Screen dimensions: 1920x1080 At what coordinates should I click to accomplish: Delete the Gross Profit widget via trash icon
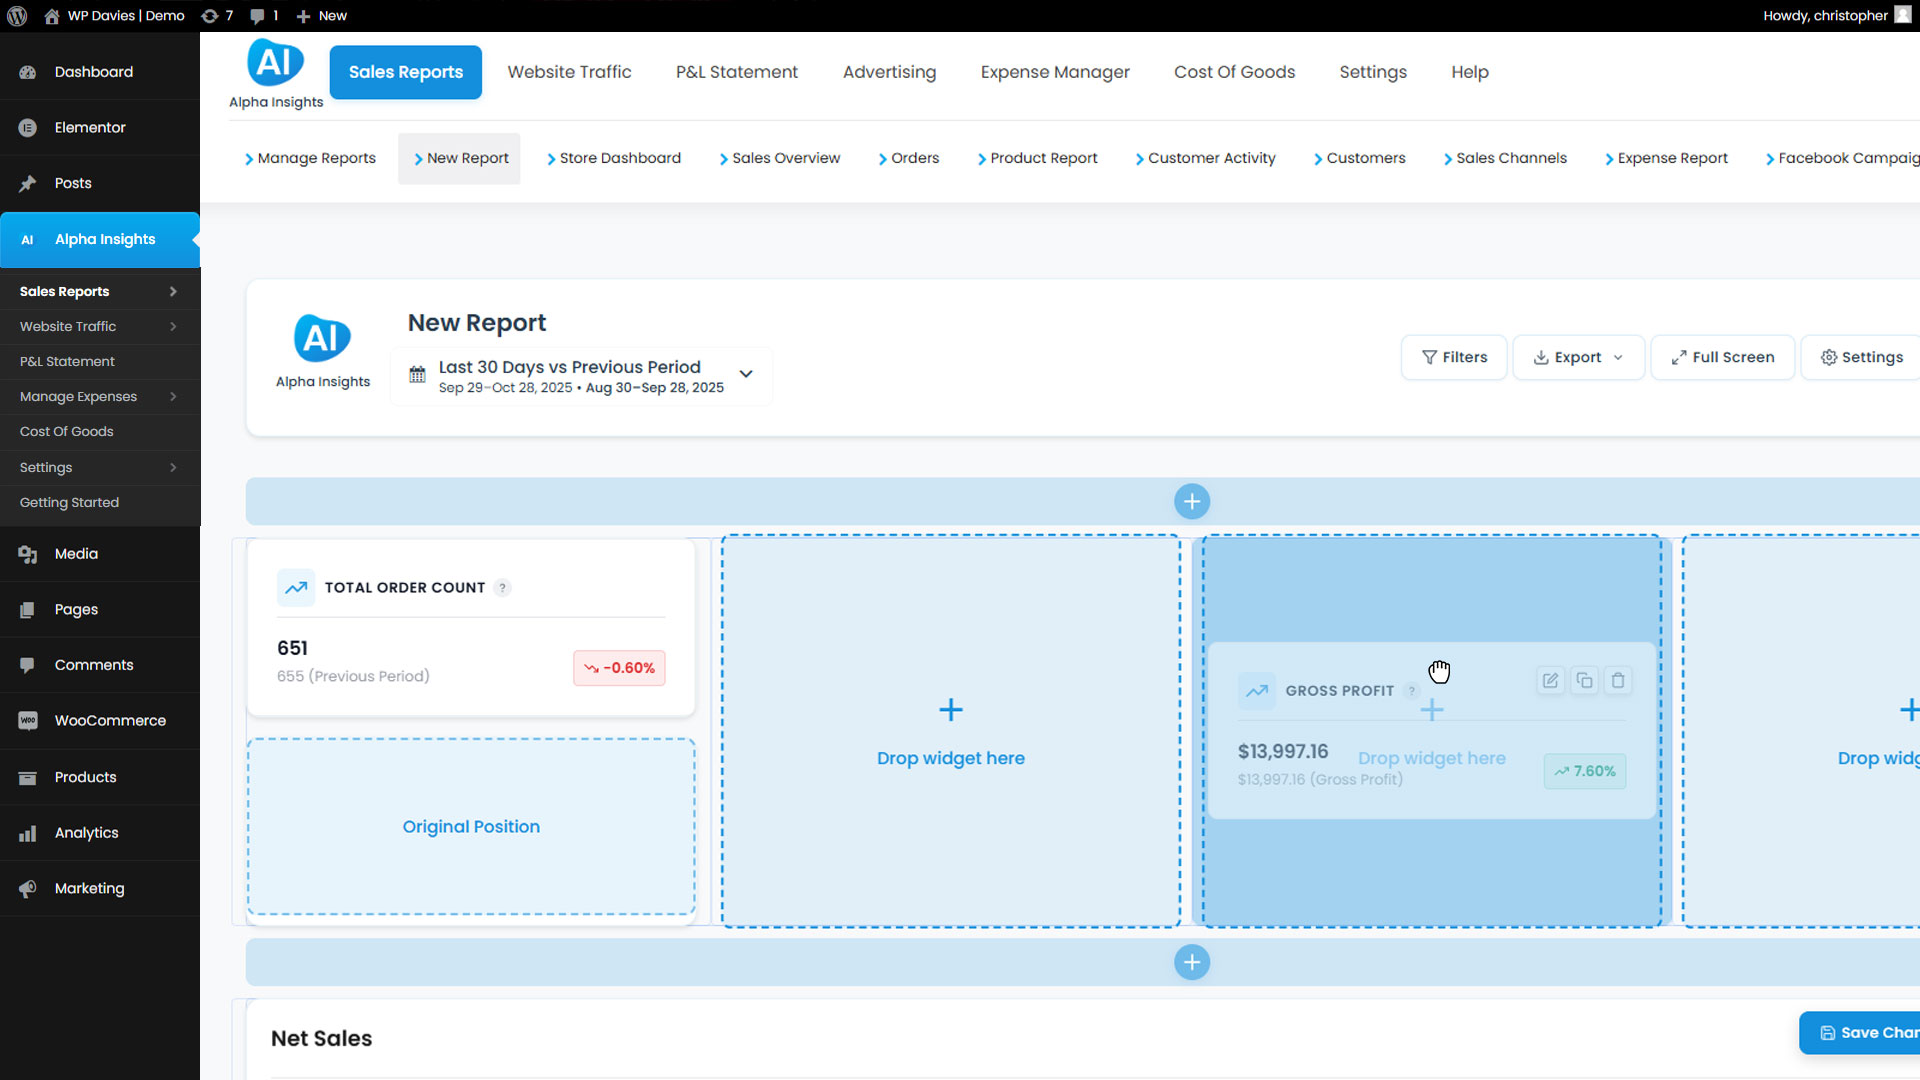click(1618, 681)
